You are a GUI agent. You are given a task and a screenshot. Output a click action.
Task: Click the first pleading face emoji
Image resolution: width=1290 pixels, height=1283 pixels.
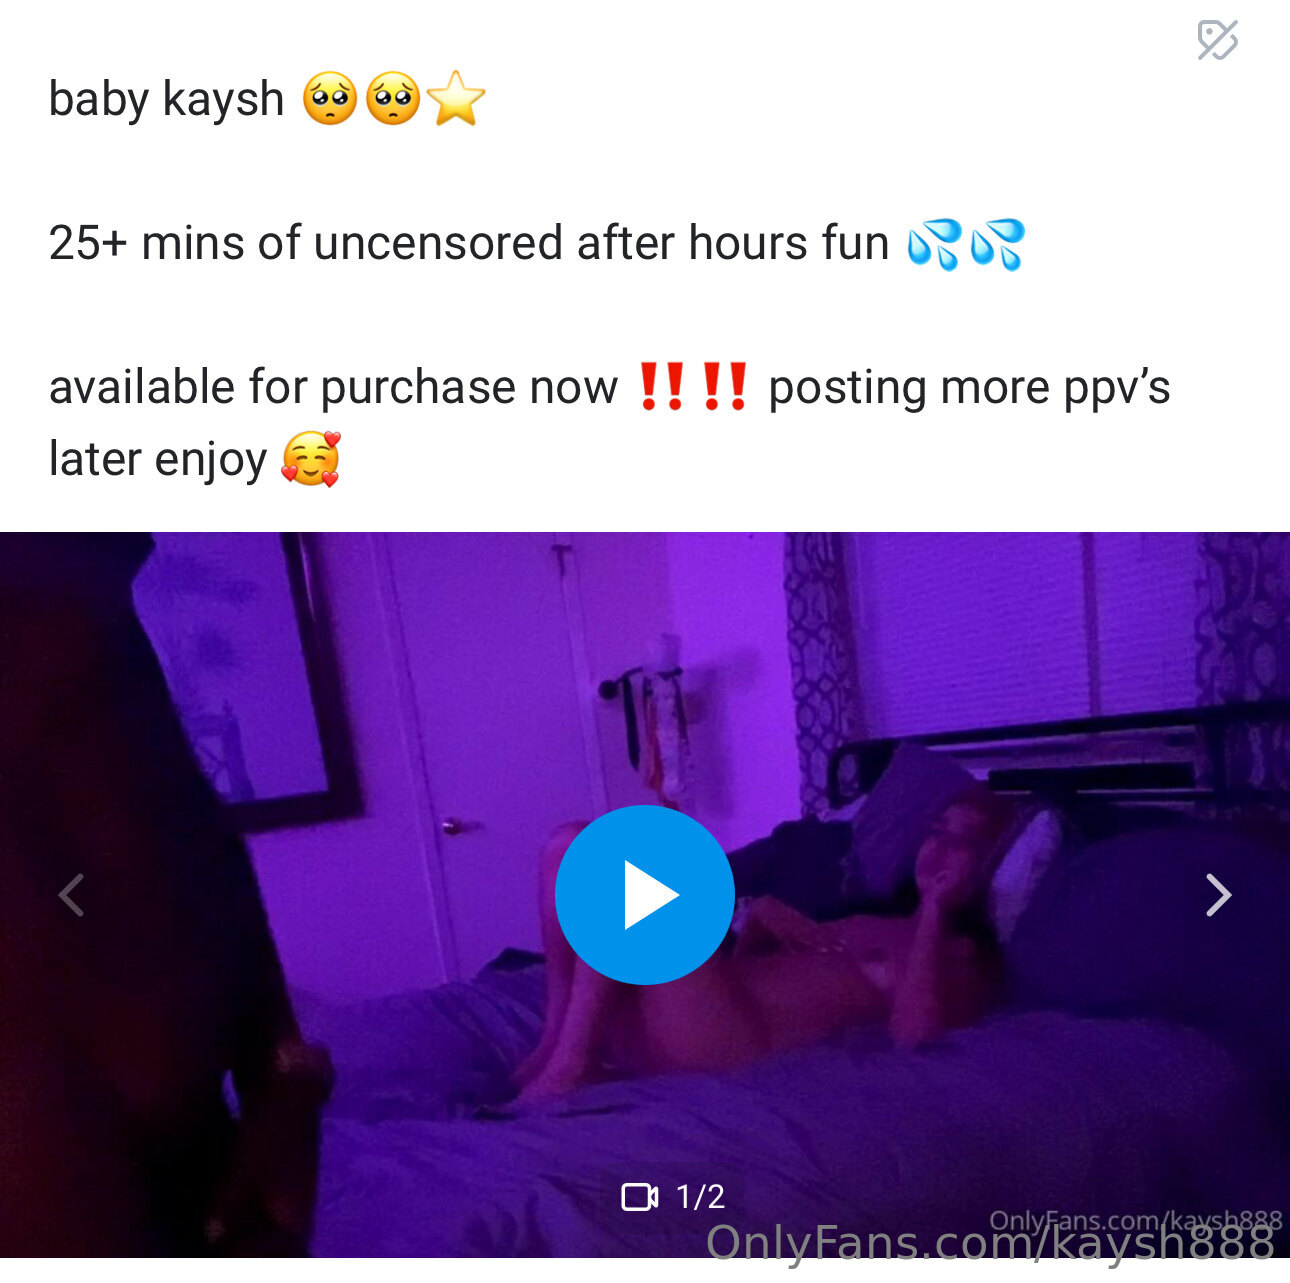(329, 99)
